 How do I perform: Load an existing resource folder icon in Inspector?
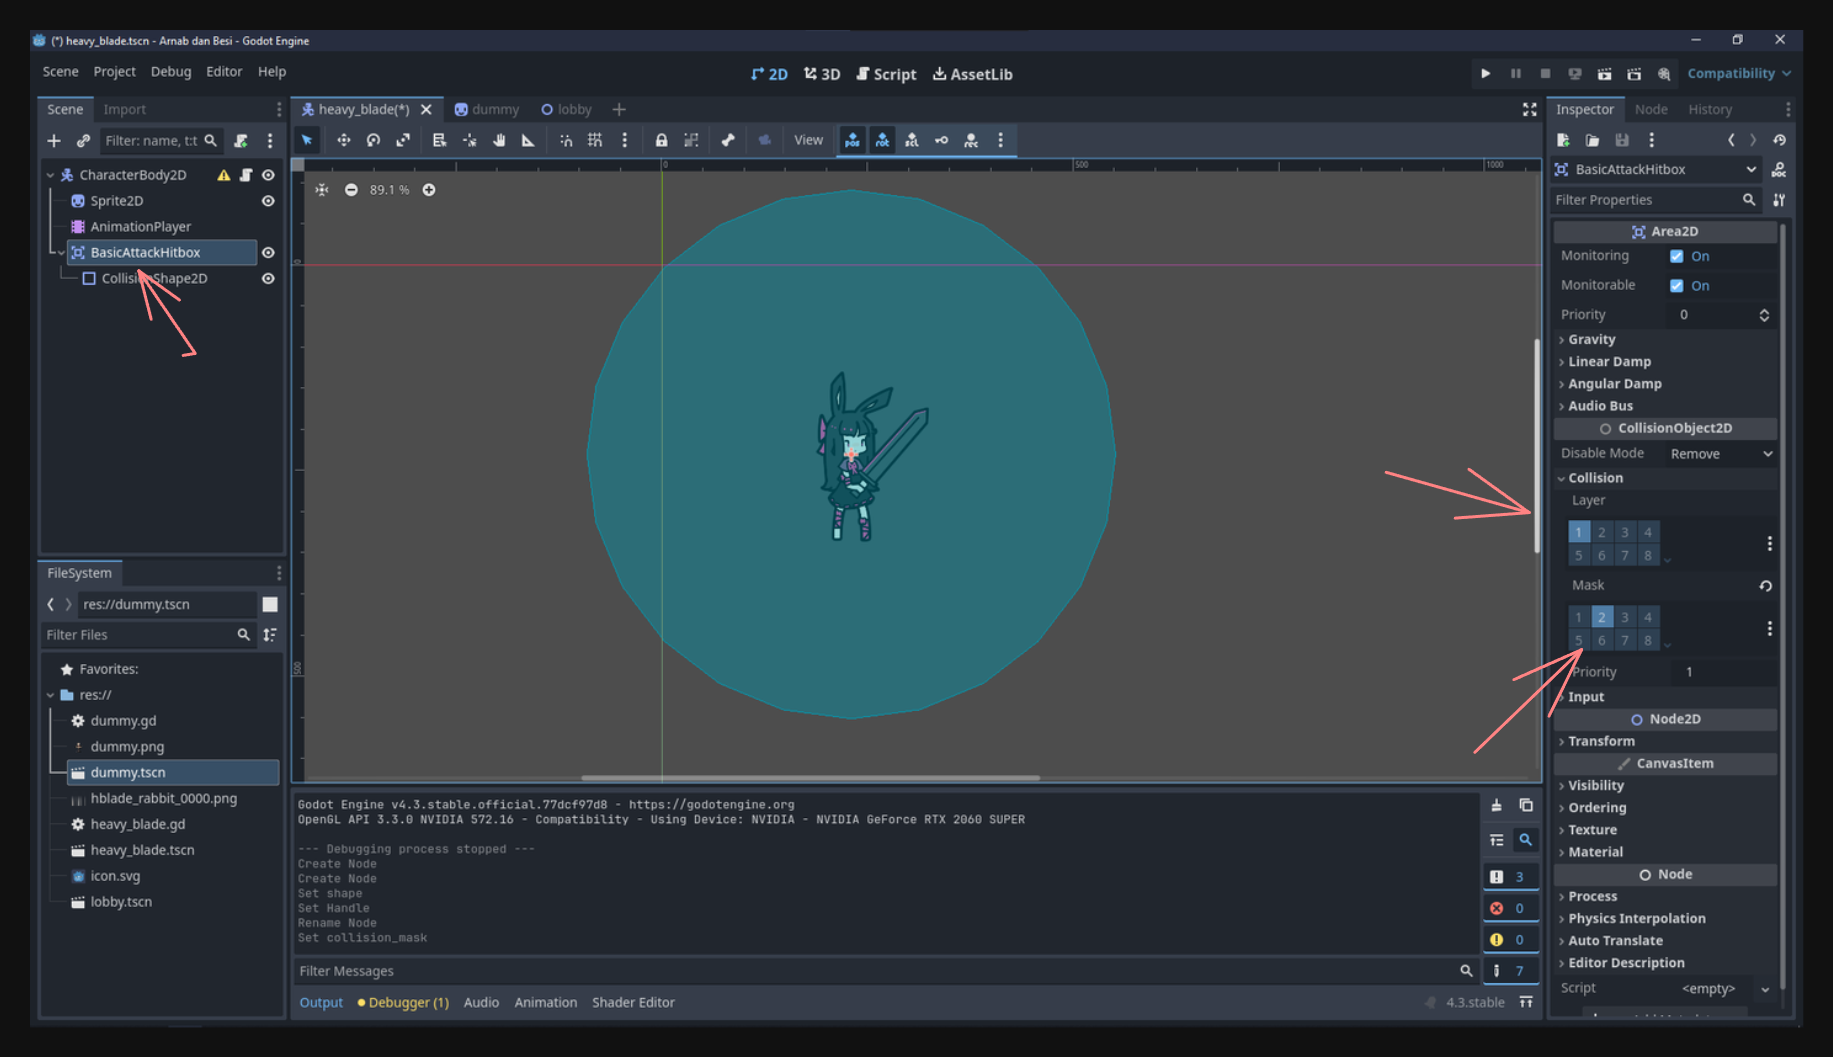1592,140
